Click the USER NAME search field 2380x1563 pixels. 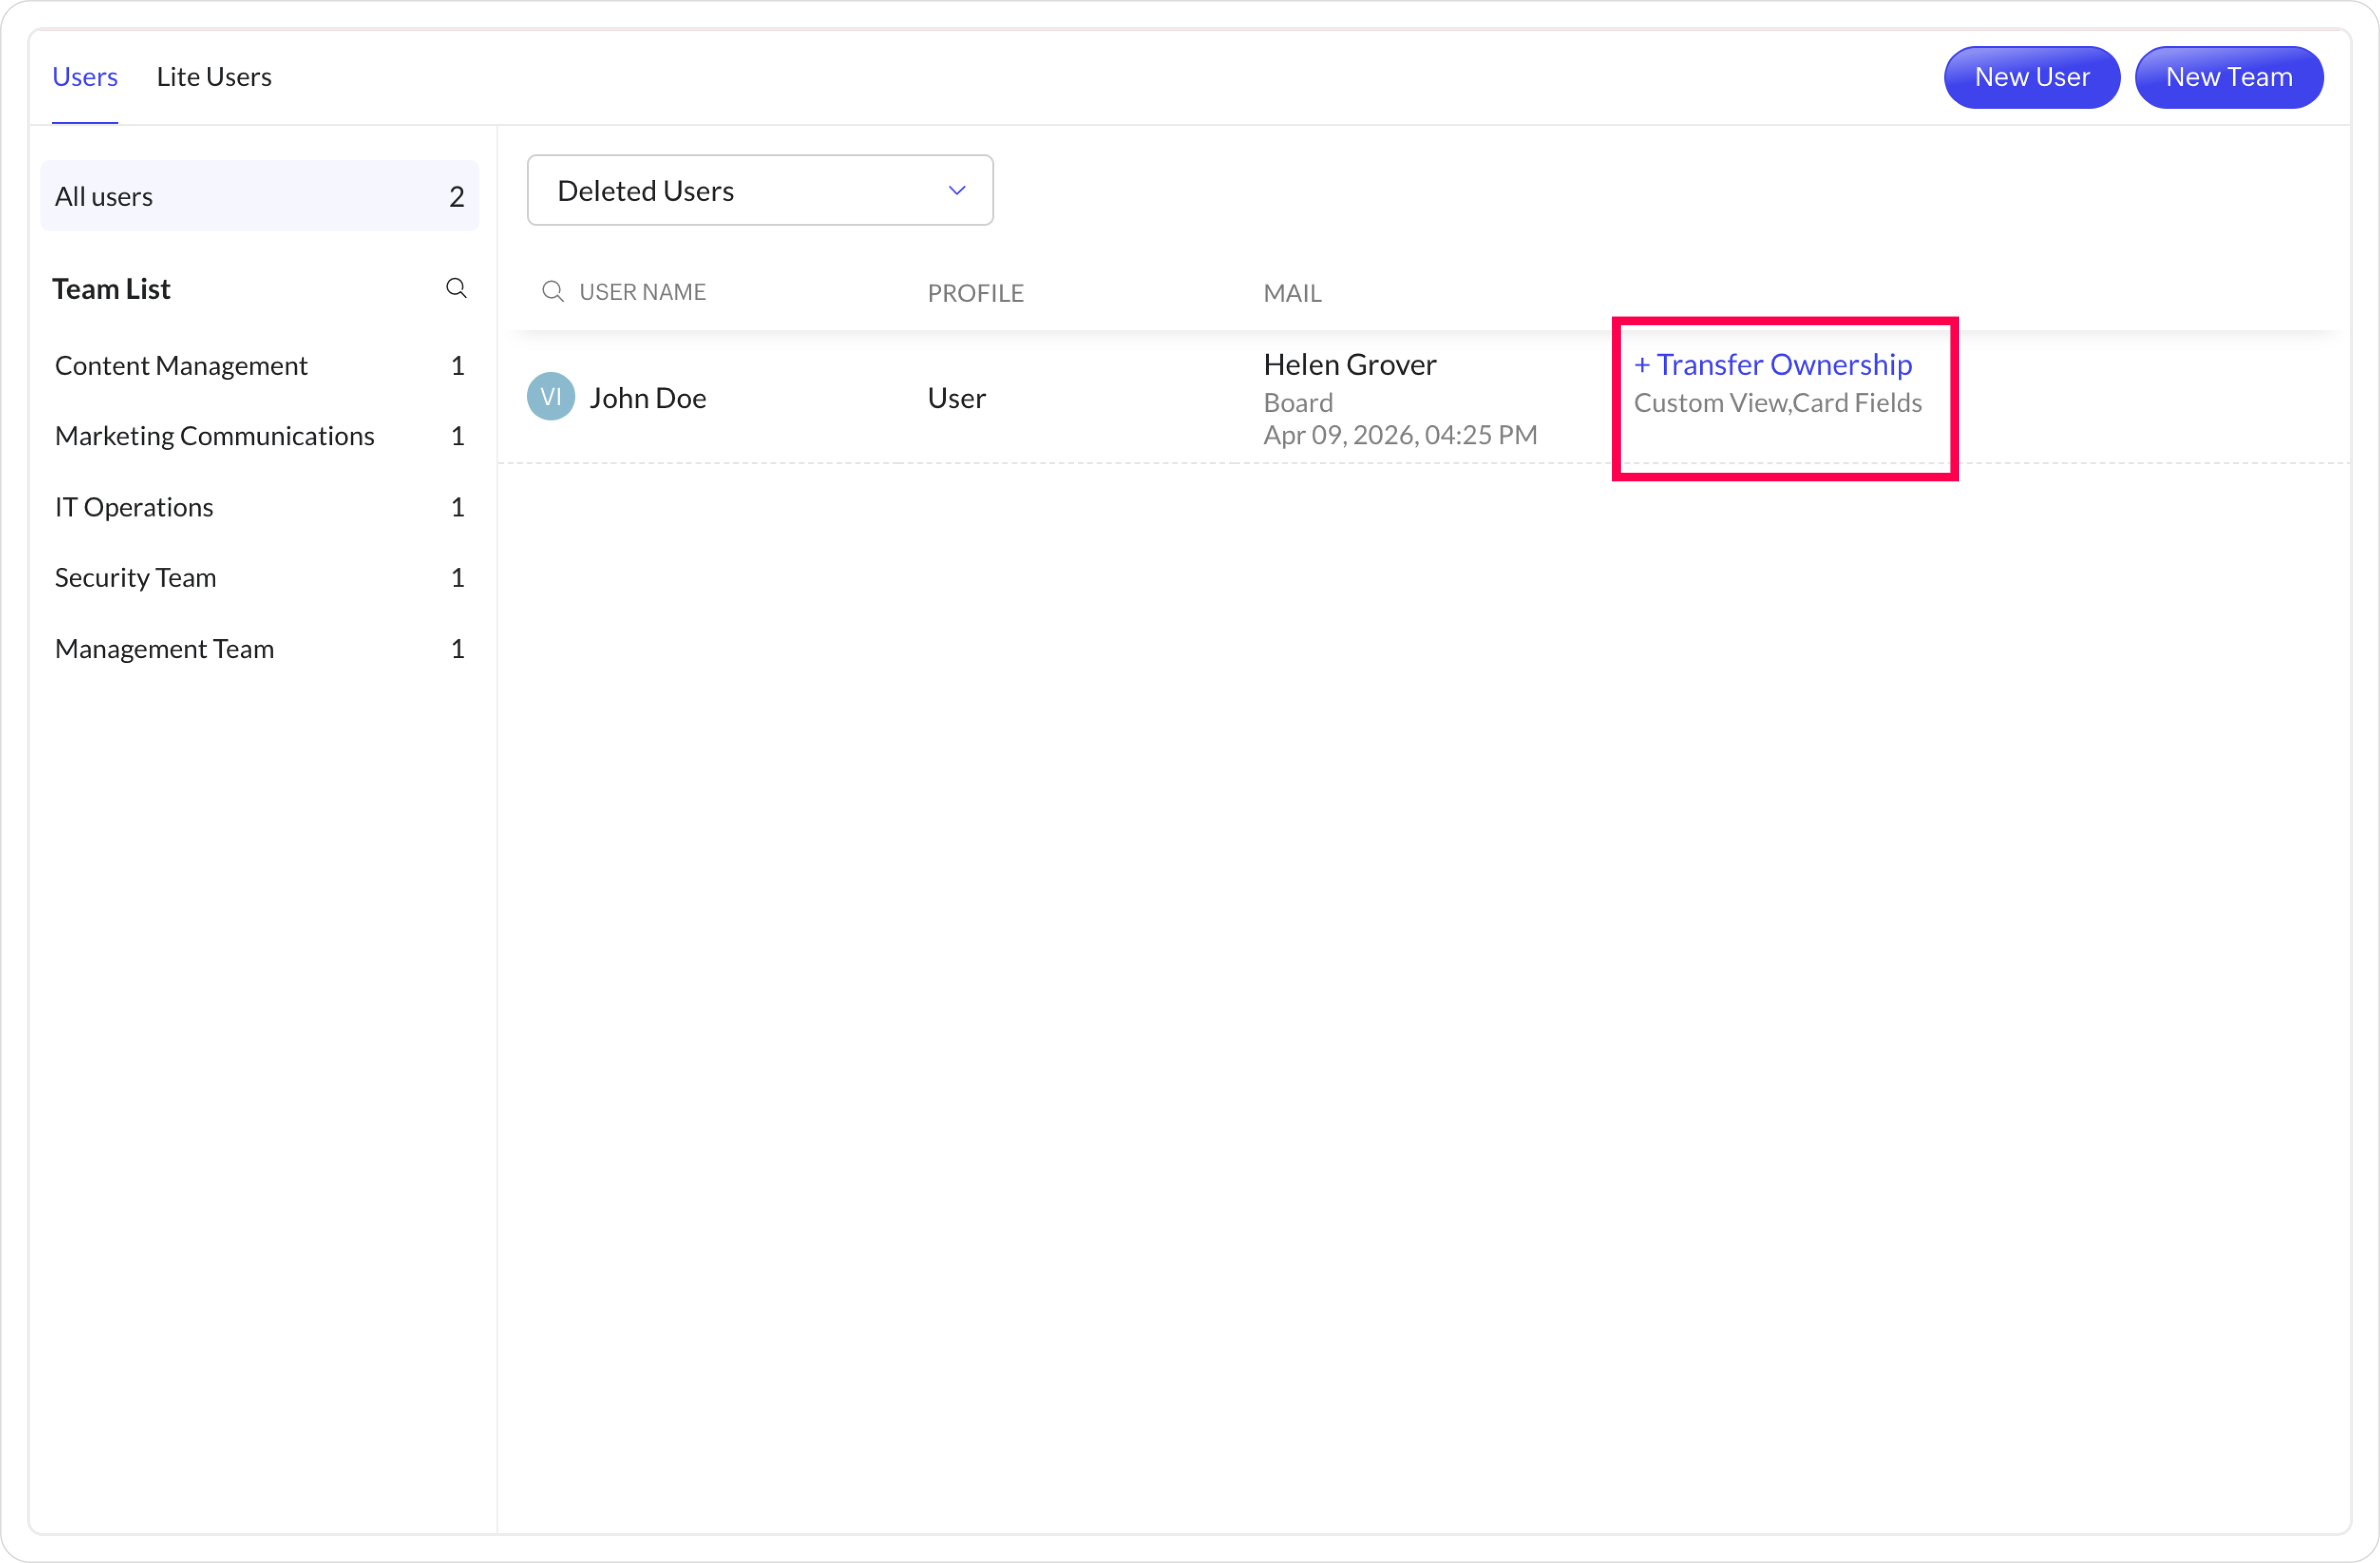pyautogui.click(x=643, y=292)
